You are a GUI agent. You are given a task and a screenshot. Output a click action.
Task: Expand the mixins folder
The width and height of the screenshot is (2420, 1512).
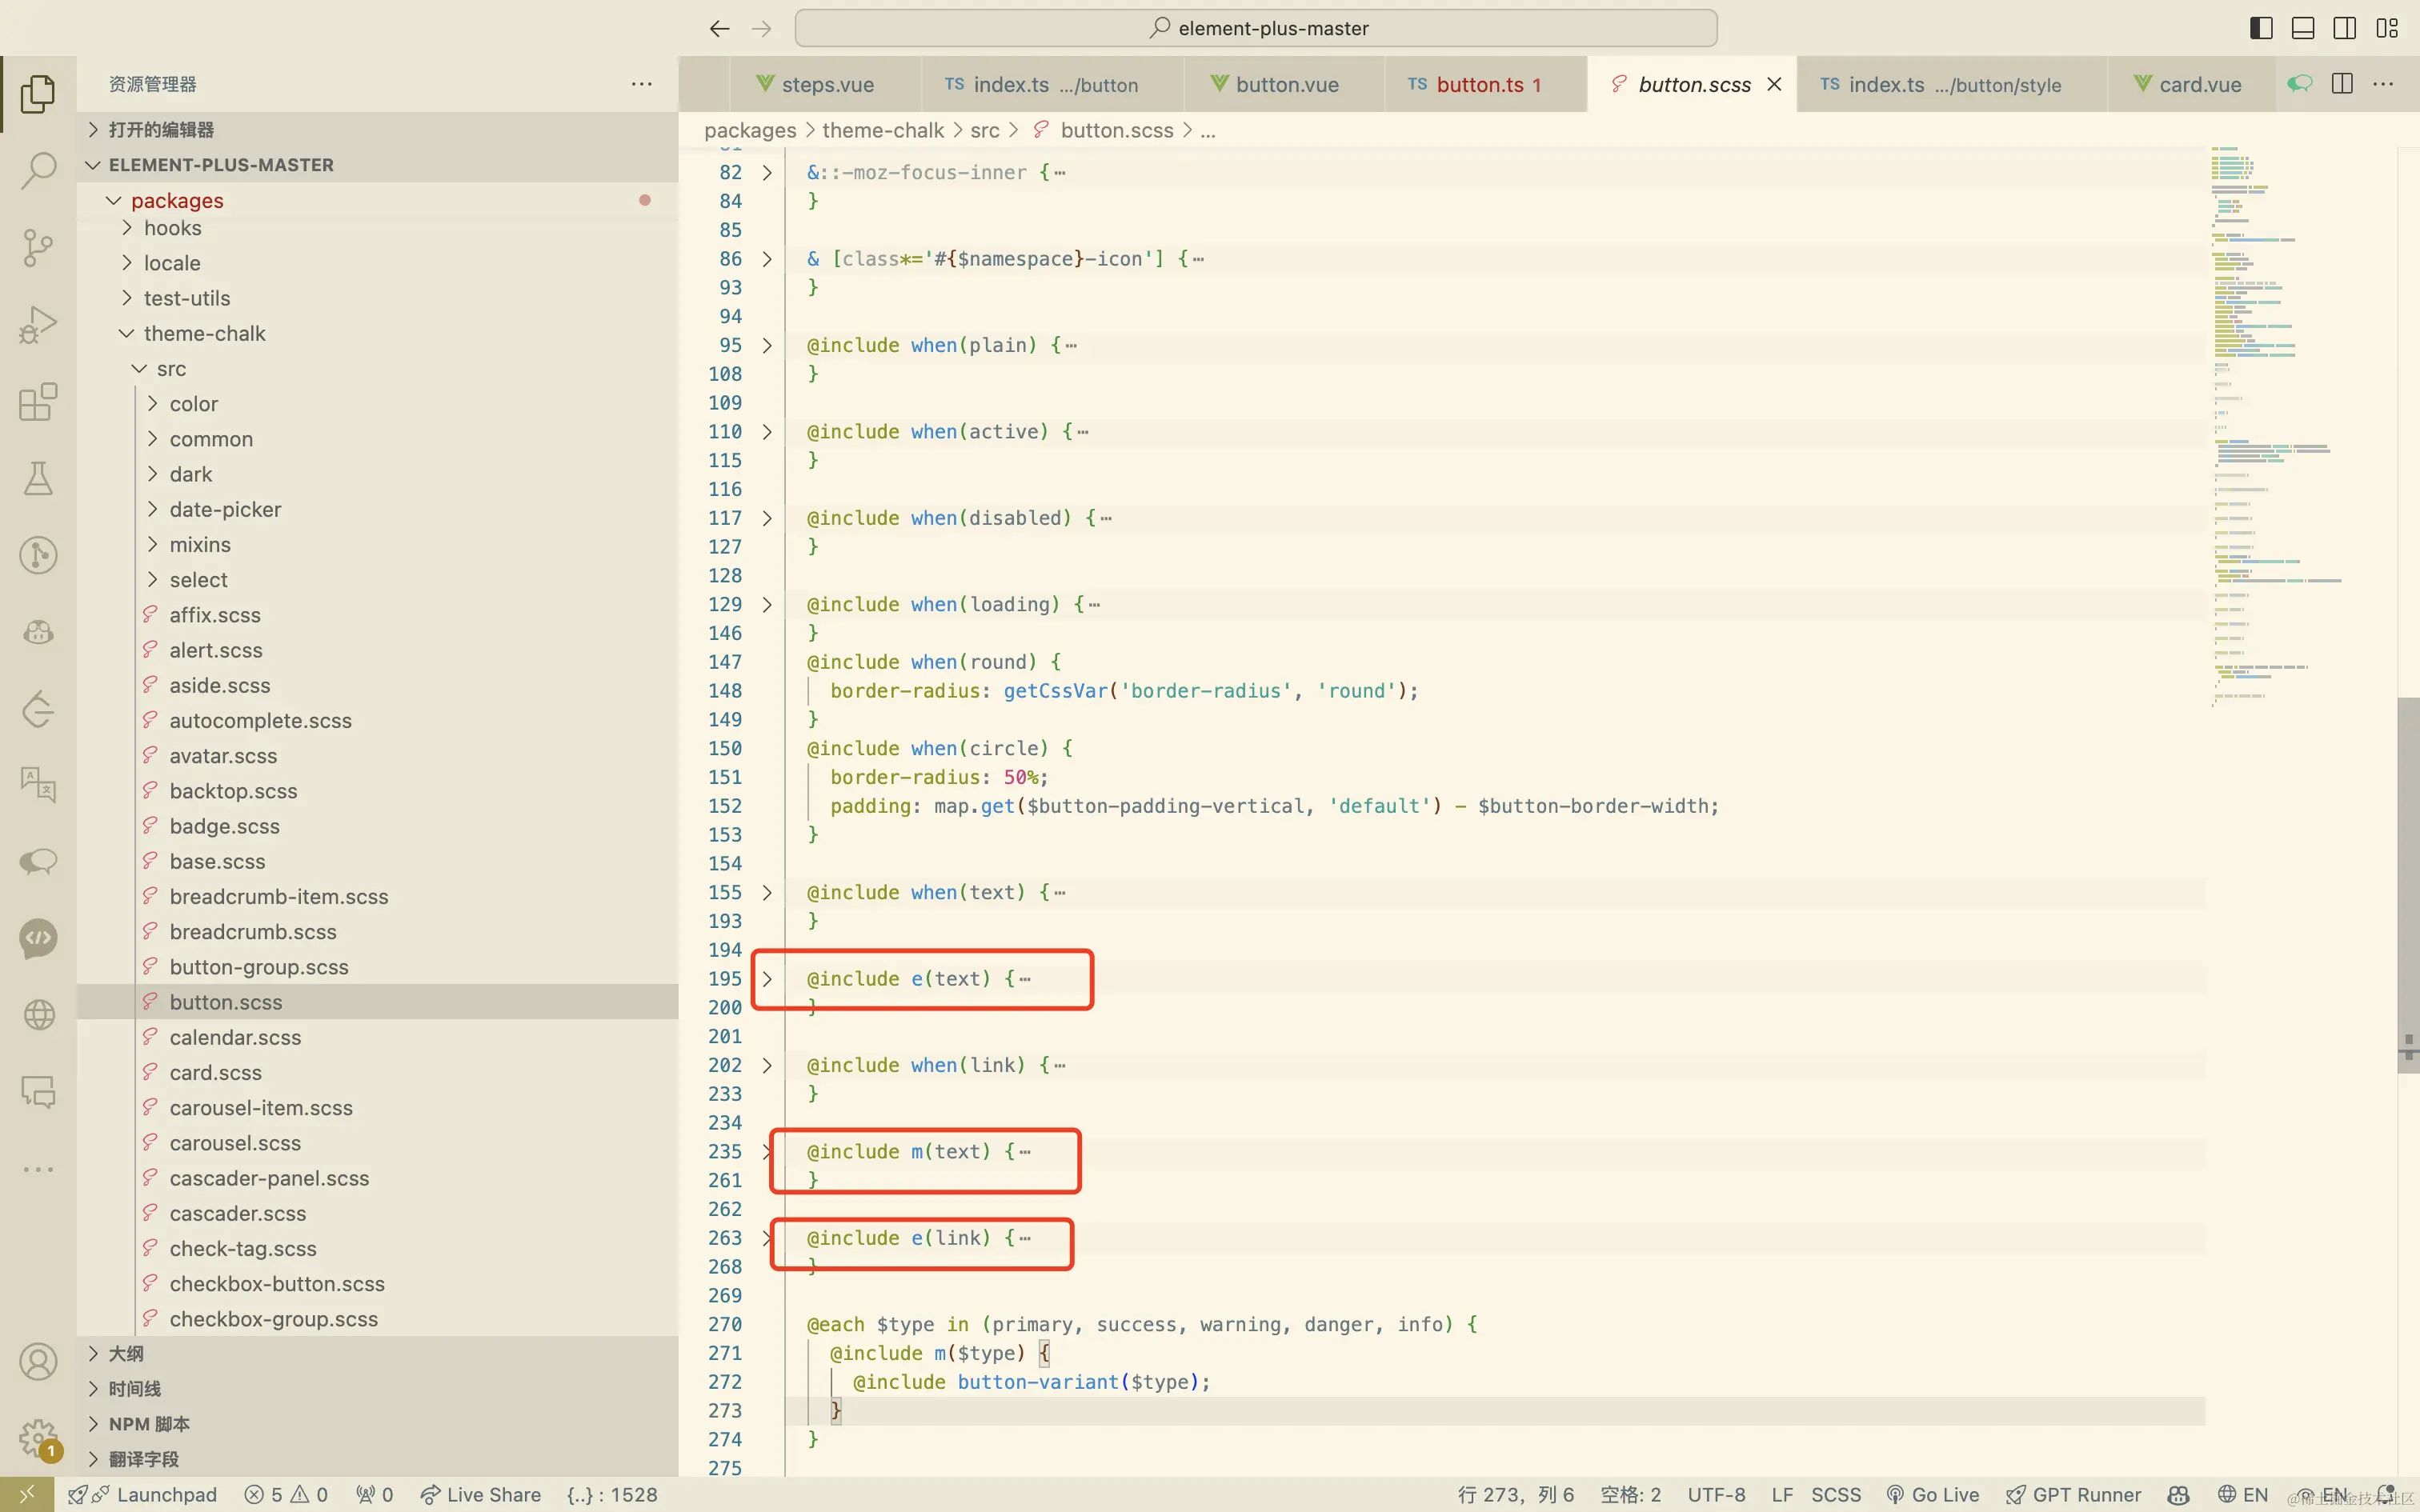(199, 545)
